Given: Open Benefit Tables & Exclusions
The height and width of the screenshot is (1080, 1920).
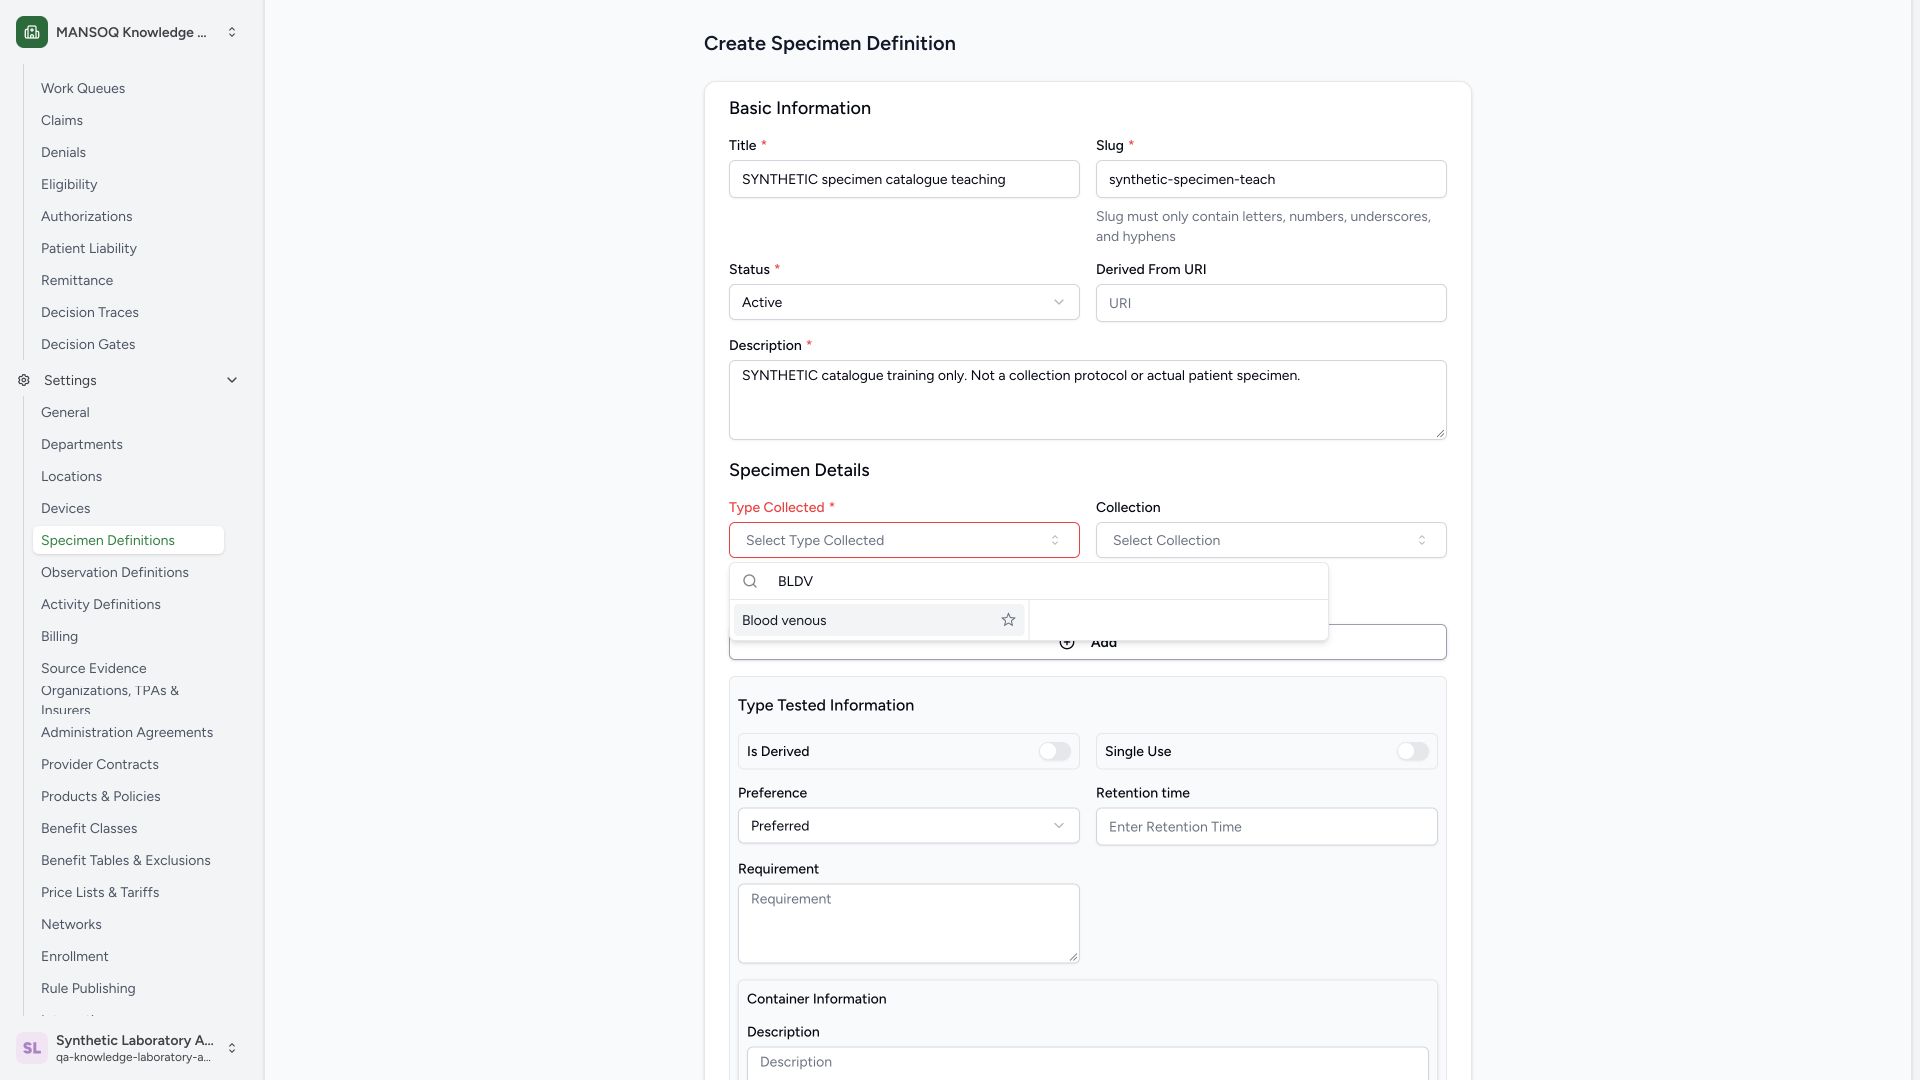Looking at the screenshot, I should [x=126, y=860].
